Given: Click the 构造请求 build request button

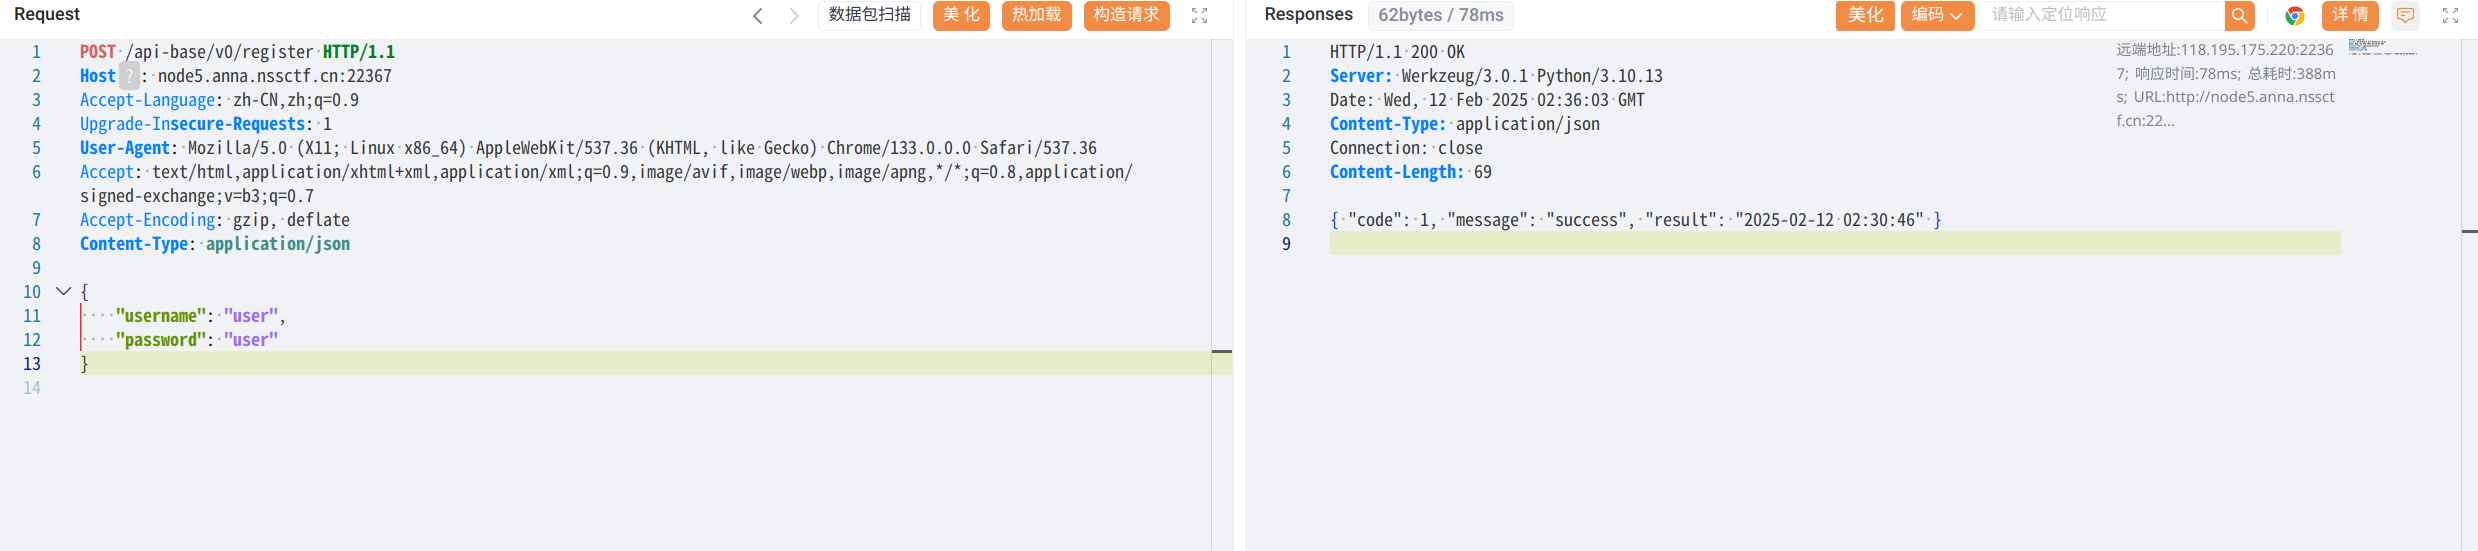Looking at the screenshot, I should 1126,16.
